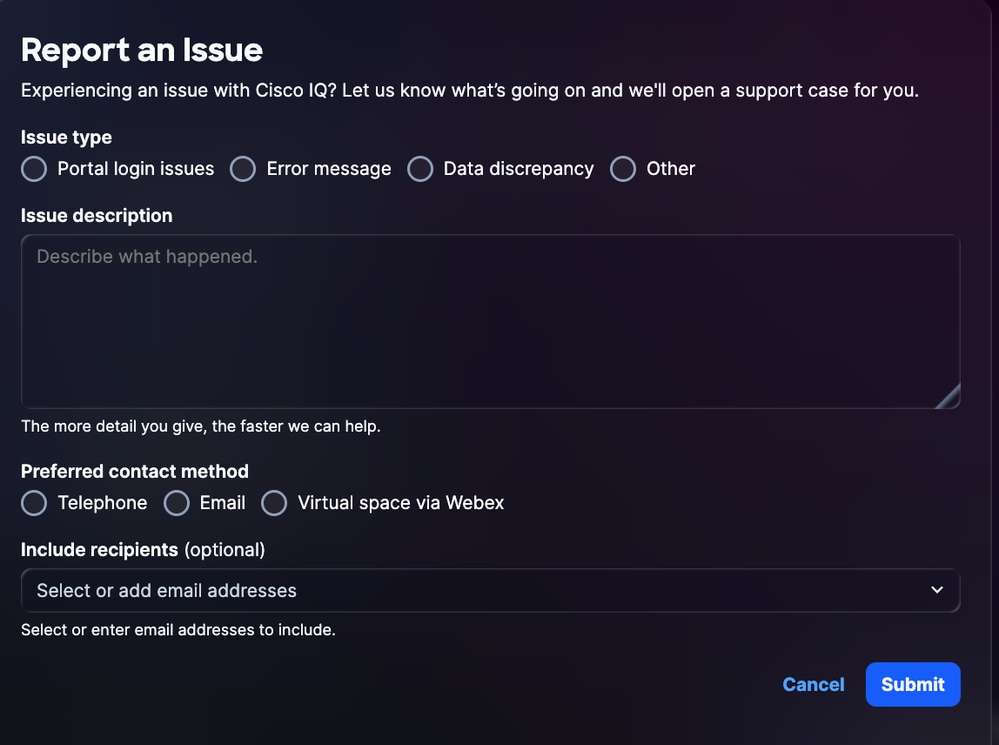
Task: Select the Portal login issues radio button
Action: coord(34,169)
